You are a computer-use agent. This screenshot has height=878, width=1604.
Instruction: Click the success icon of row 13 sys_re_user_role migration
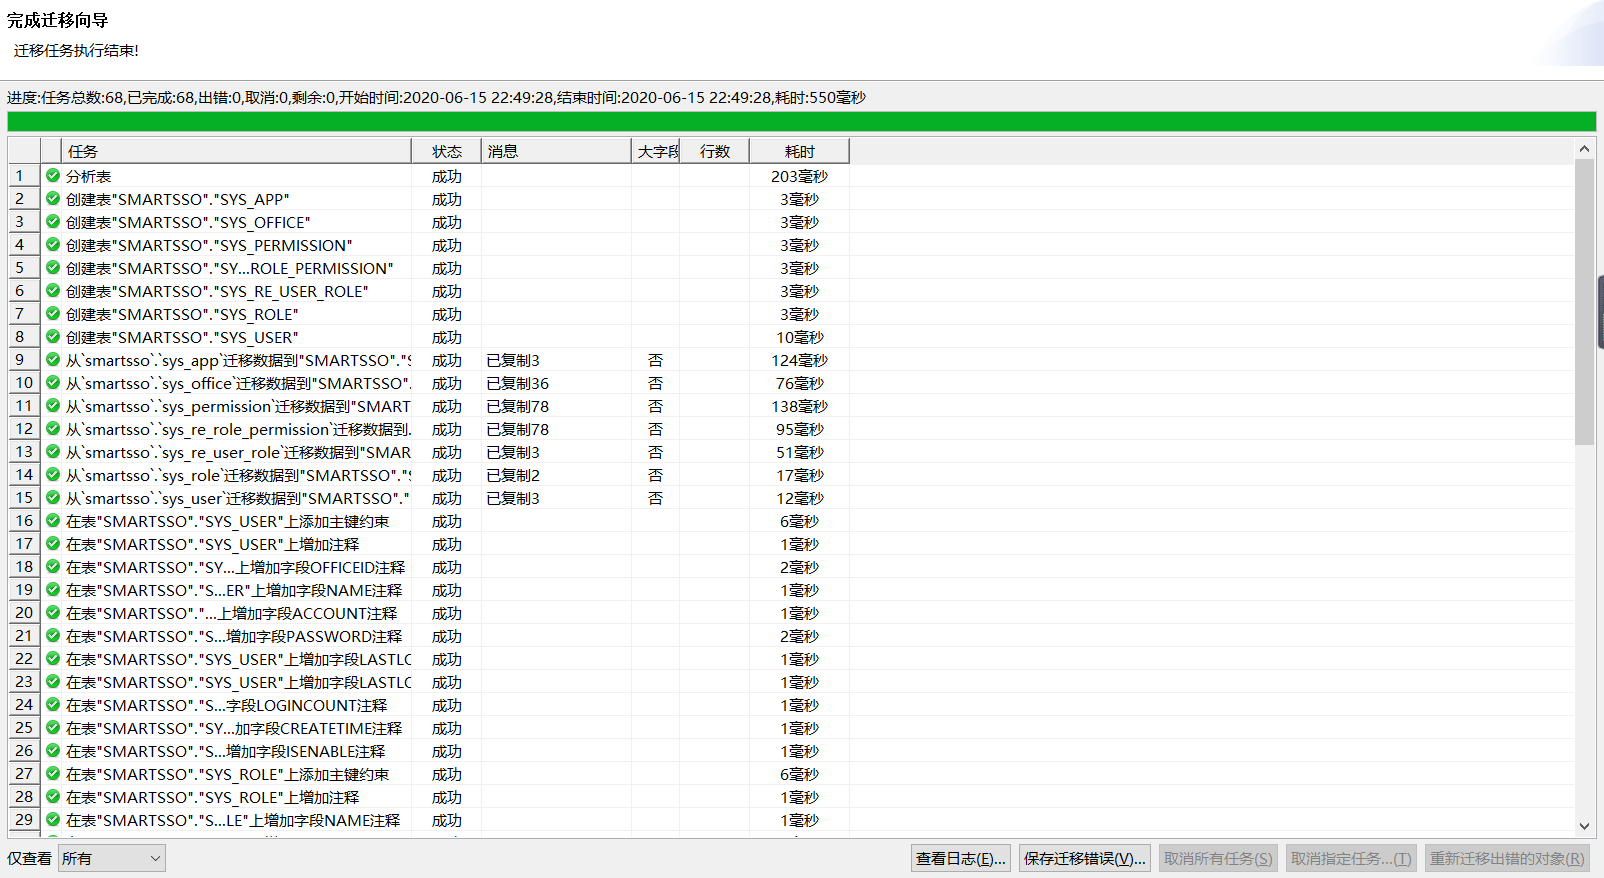[53, 452]
